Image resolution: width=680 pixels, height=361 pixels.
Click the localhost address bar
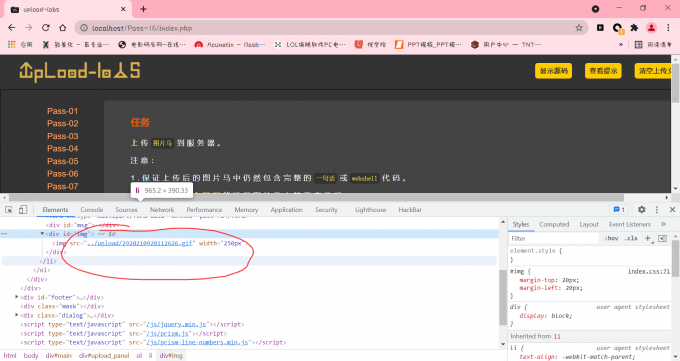330,28
